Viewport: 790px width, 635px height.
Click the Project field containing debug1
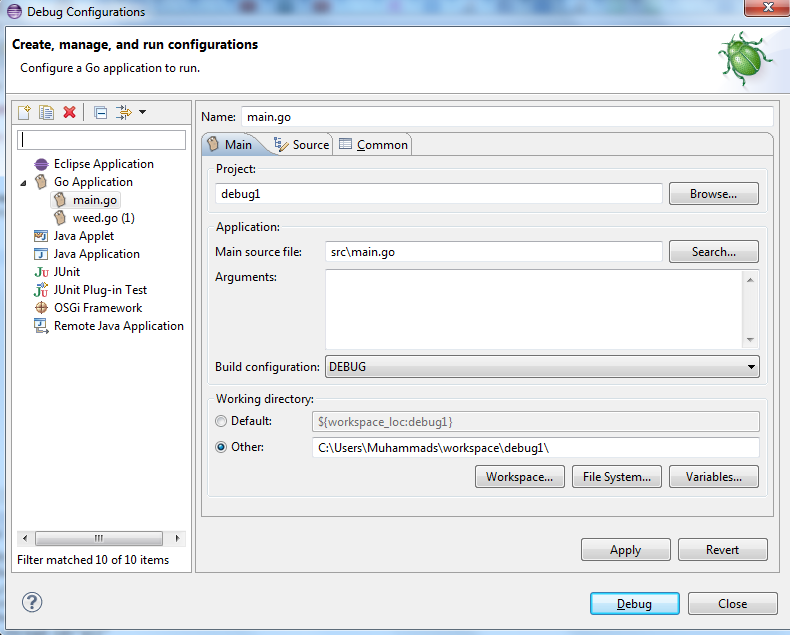438,194
